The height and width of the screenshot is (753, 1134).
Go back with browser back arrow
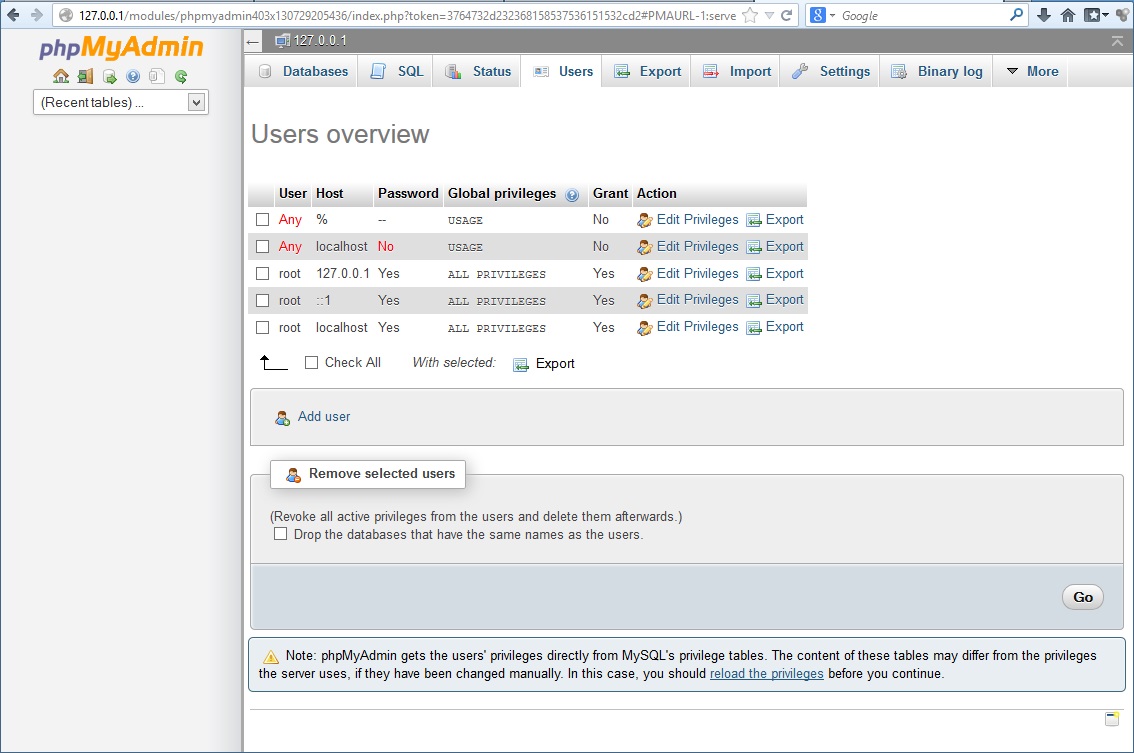13,15
